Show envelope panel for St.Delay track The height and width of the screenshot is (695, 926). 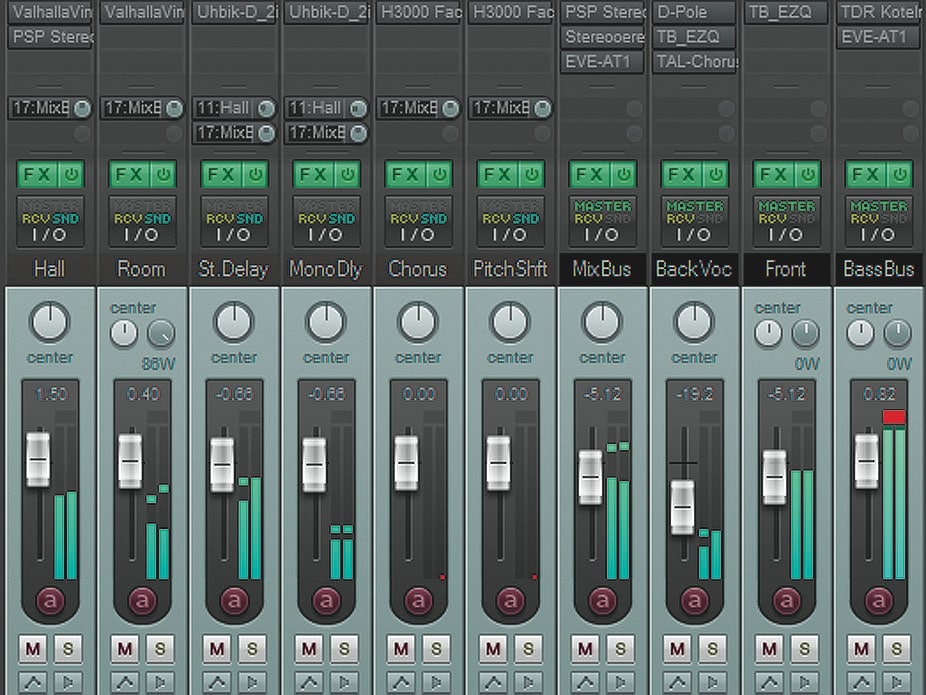tap(218, 683)
